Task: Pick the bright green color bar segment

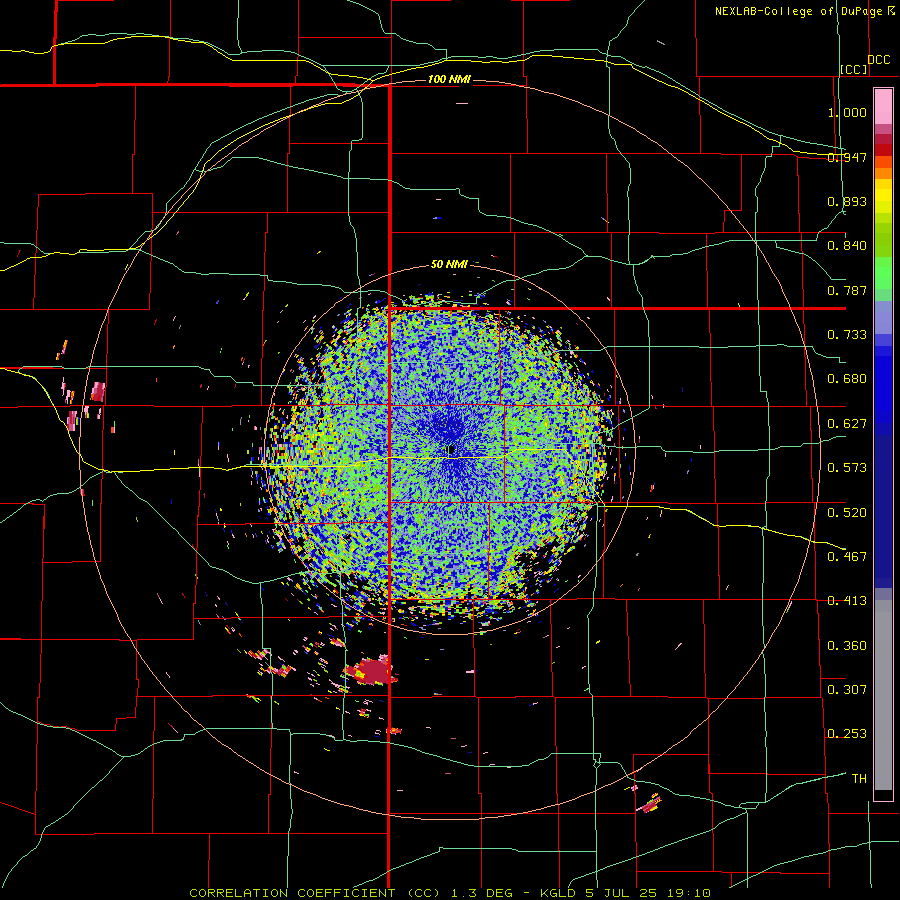Action: (x=883, y=273)
